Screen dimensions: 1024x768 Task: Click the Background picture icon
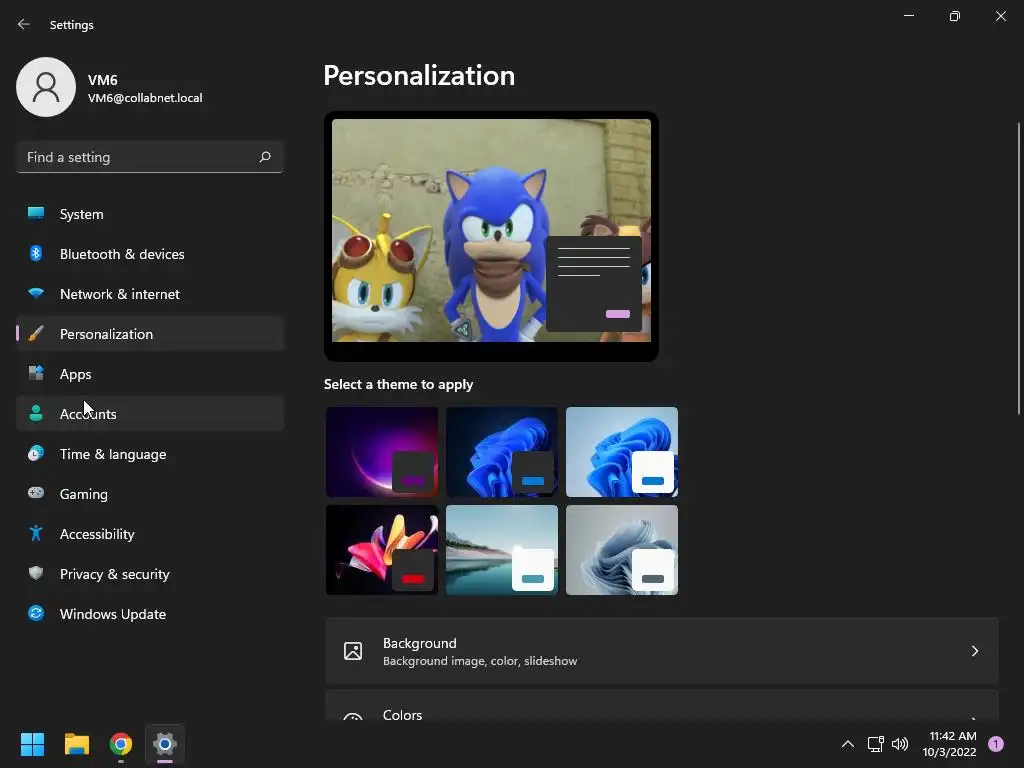pyautogui.click(x=353, y=651)
